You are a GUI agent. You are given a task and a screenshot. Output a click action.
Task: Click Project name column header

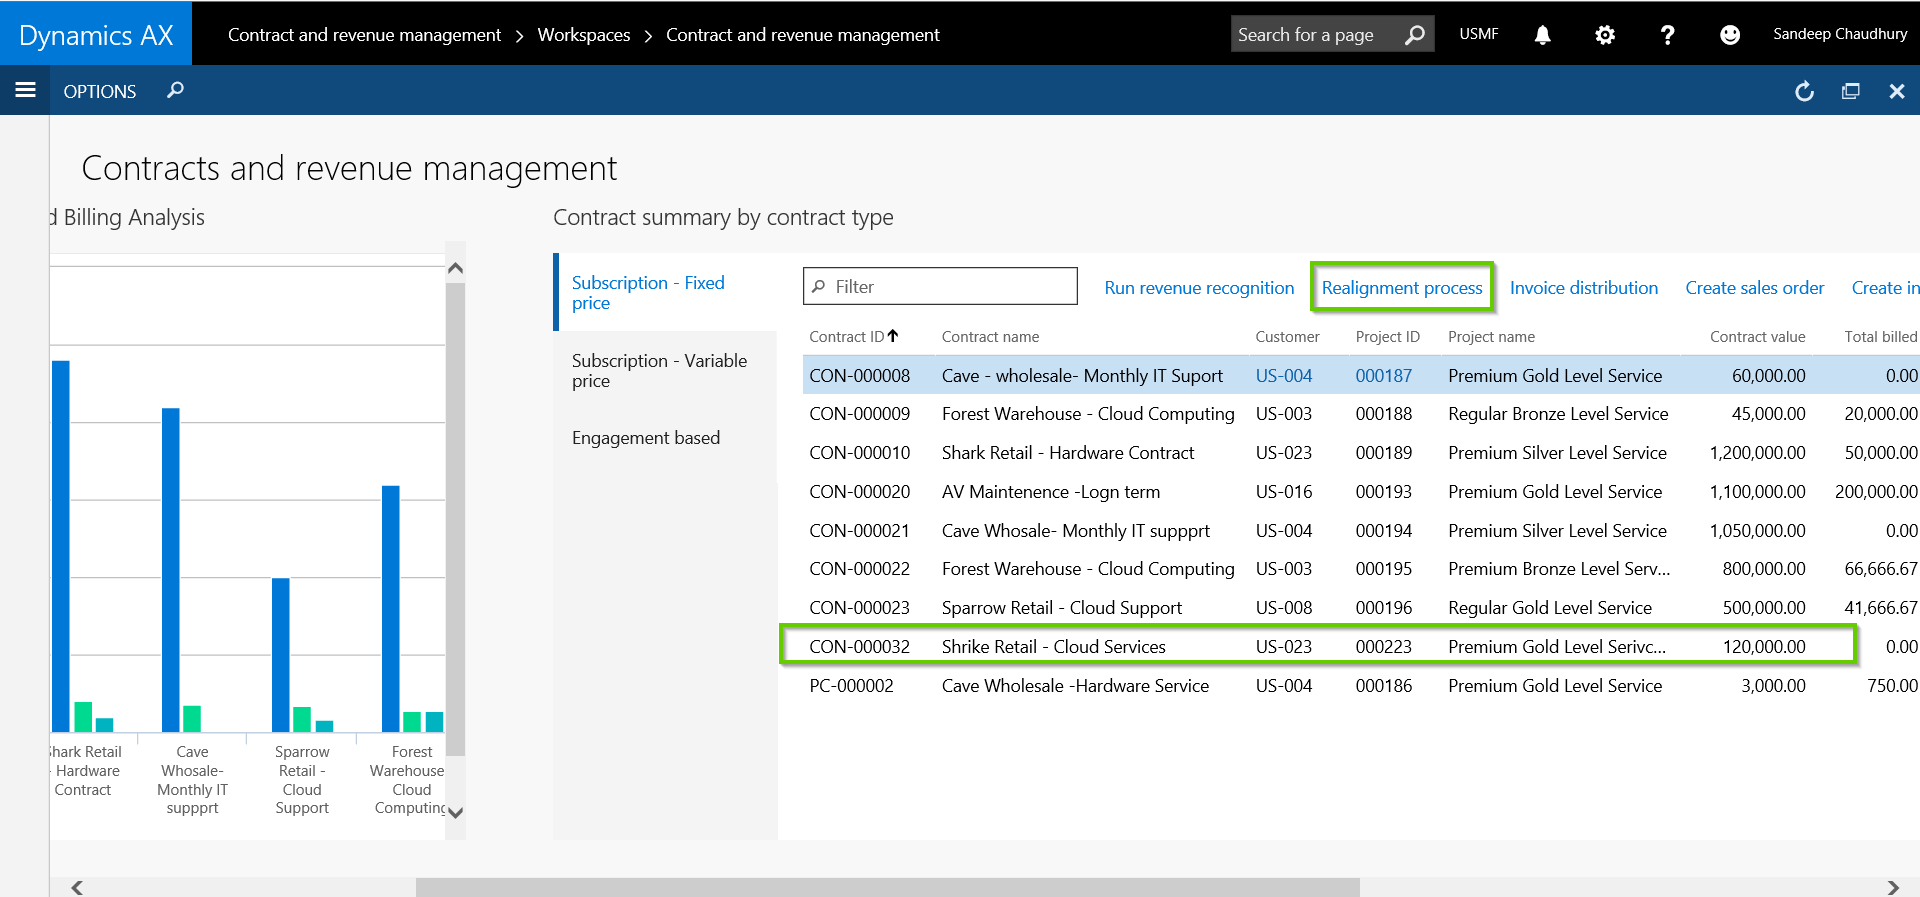(1491, 337)
